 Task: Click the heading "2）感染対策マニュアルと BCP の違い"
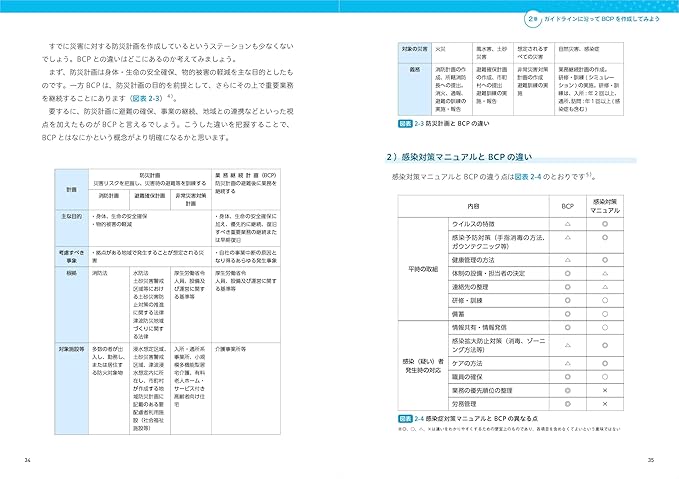[x=459, y=157]
